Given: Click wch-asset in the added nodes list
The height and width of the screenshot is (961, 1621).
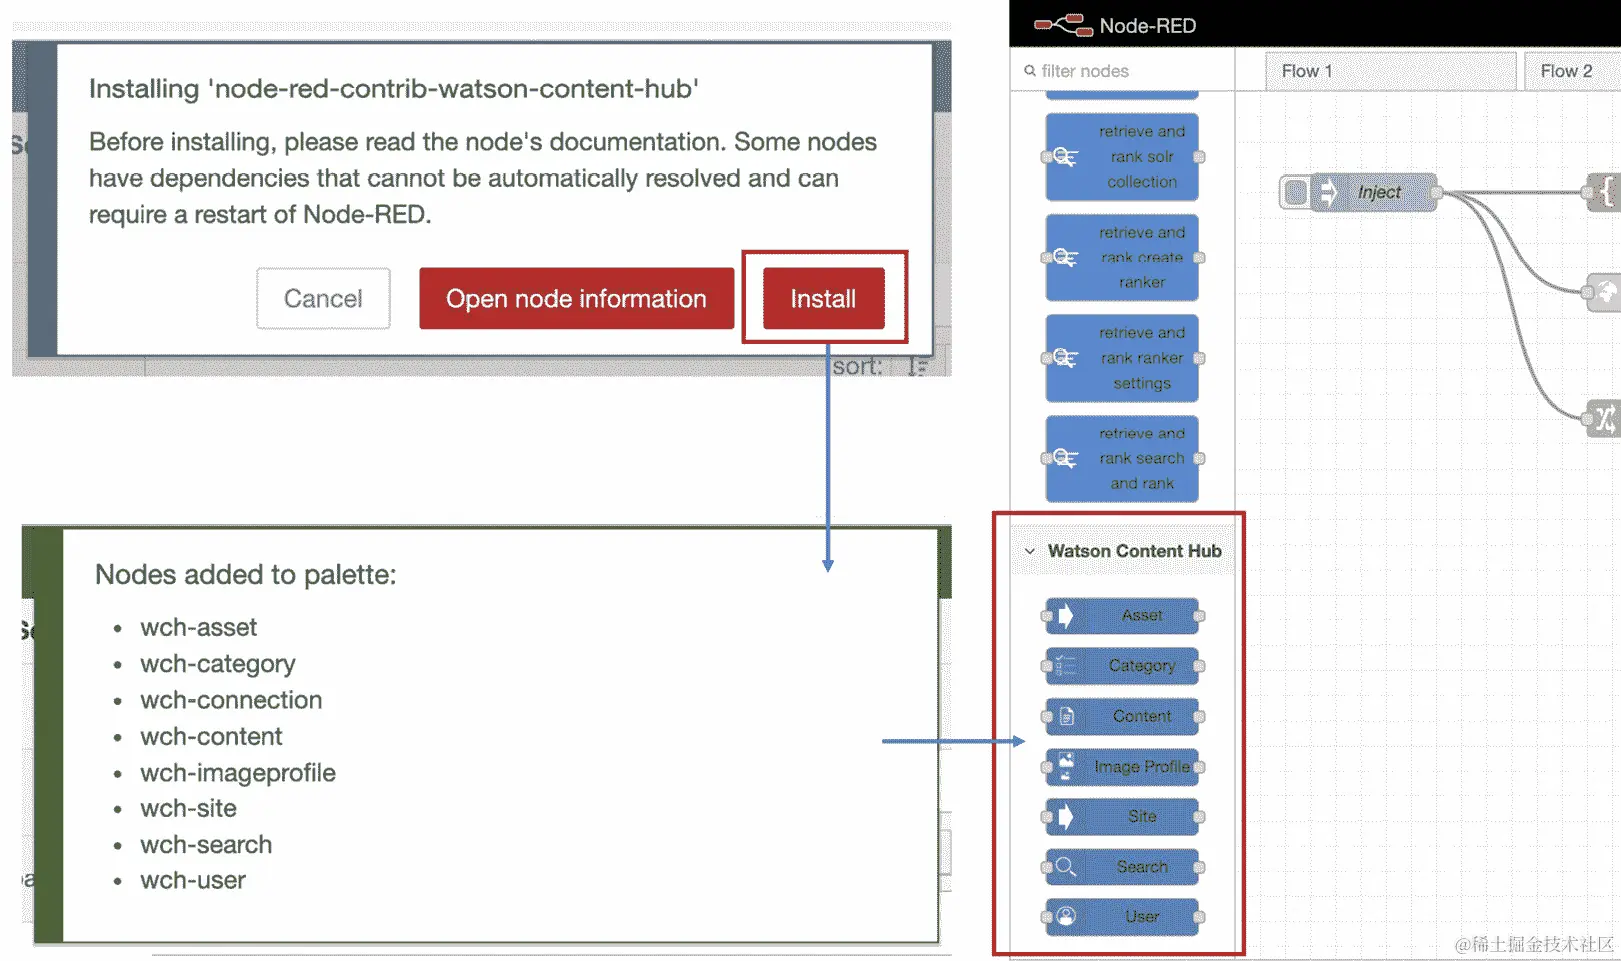Looking at the screenshot, I should (x=198, y=628).
